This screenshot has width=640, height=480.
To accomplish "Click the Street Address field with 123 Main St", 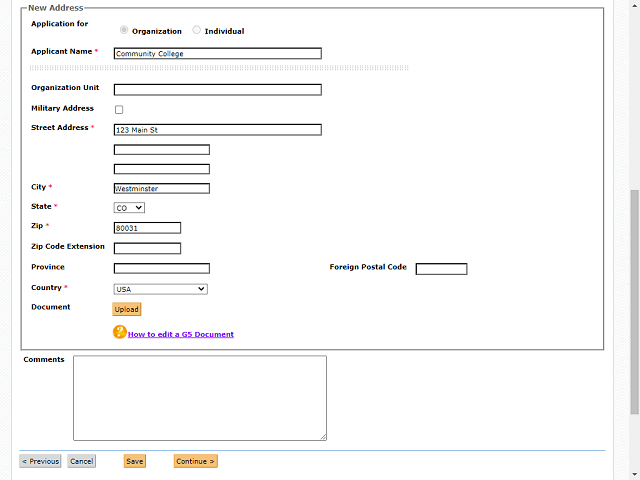I will (218, 130).
